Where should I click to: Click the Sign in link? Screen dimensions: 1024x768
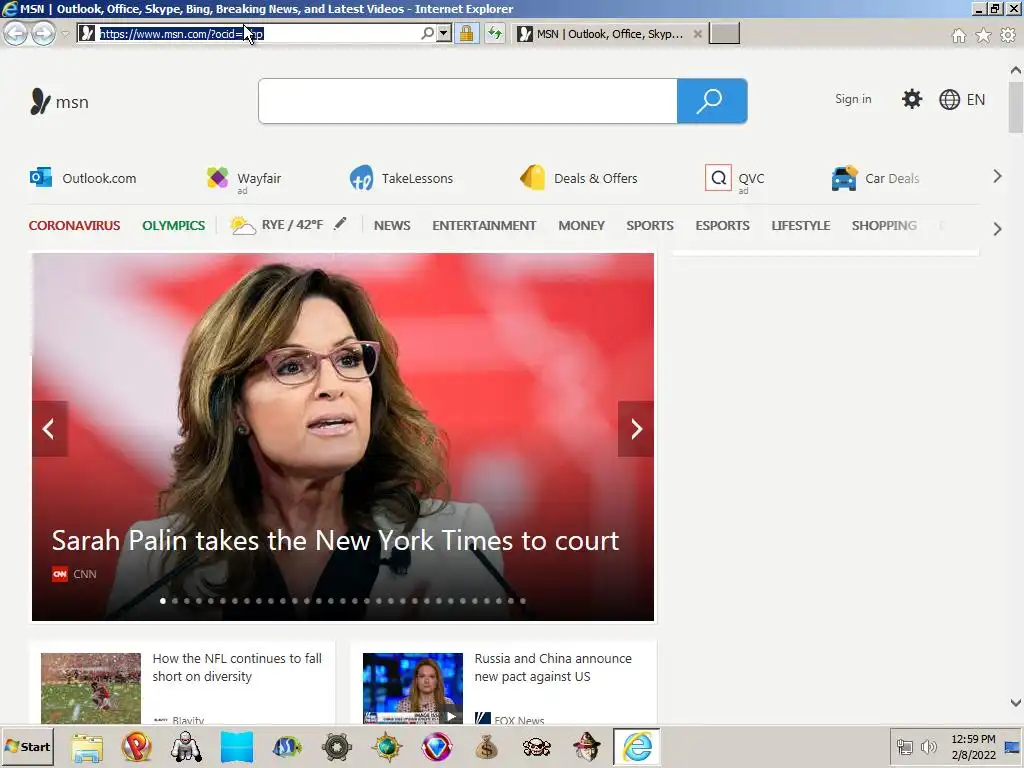[853, 99]
